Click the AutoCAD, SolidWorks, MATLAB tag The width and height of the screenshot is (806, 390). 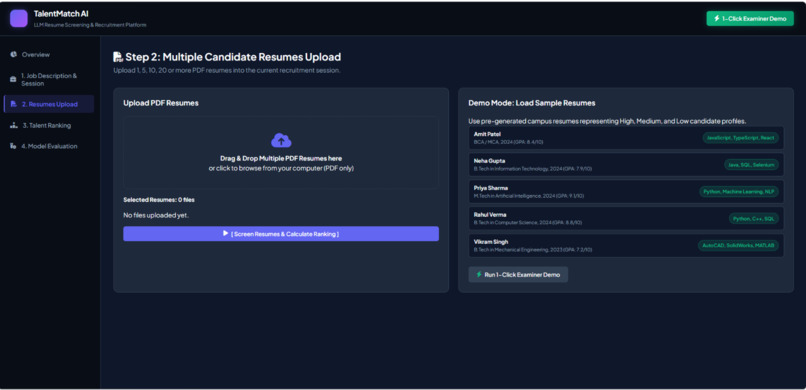tap(738, 246)
